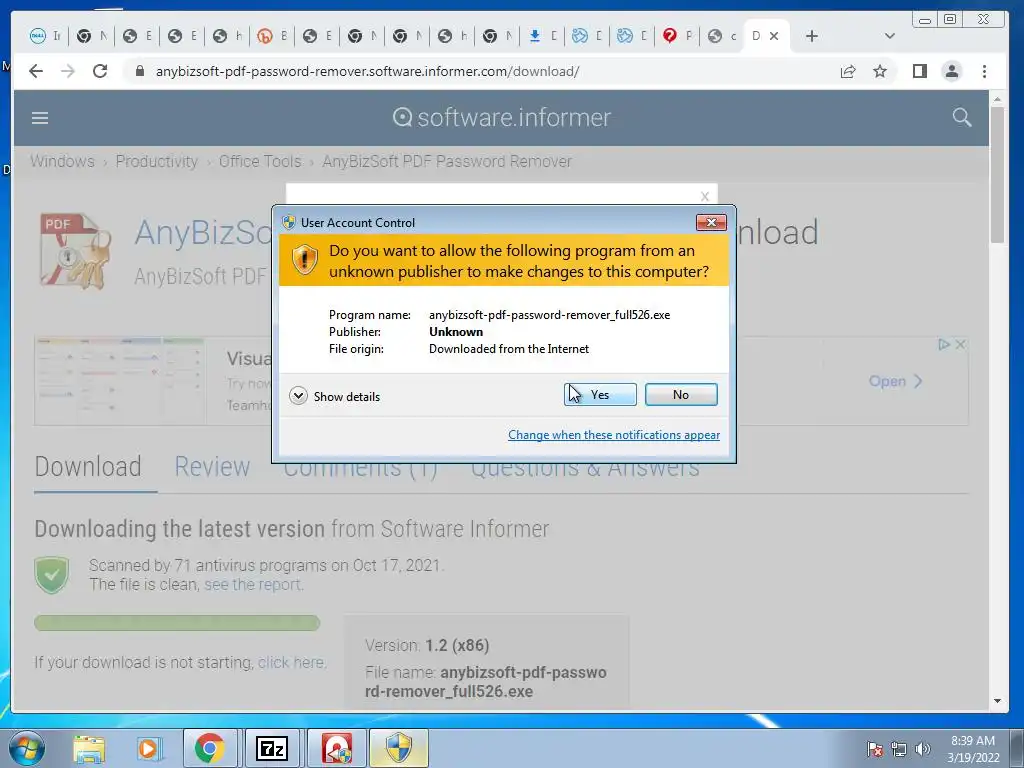1024x768 pixels.
Task: Open the Windows Start menu
Action: [x=26, y=749]
